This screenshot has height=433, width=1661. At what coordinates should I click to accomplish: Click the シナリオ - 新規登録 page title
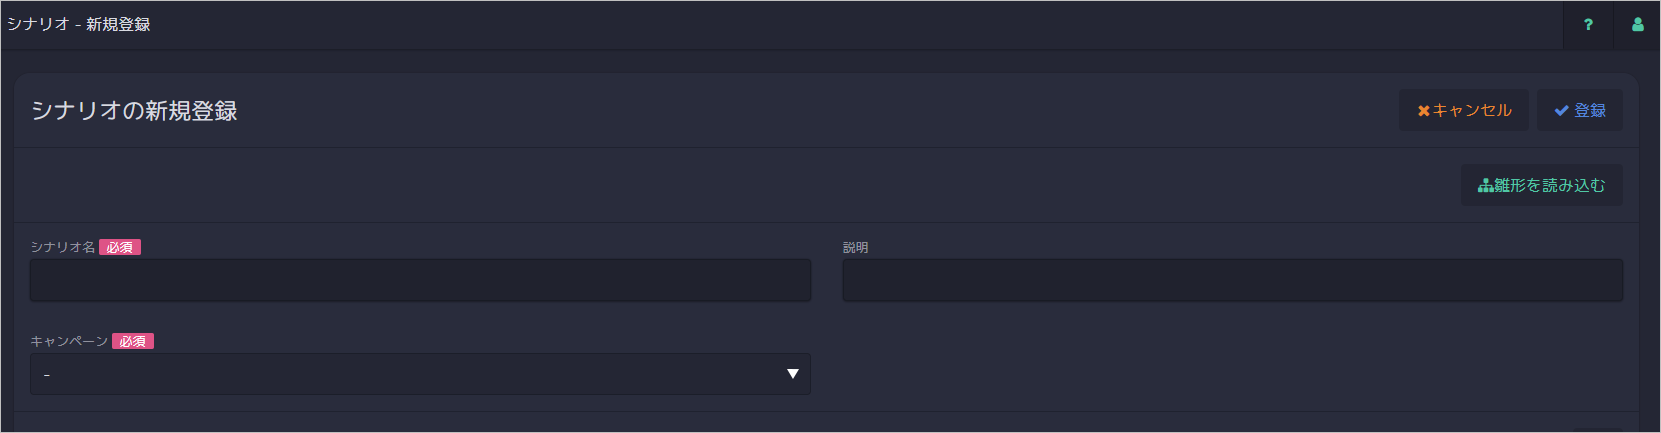(78, 24)
